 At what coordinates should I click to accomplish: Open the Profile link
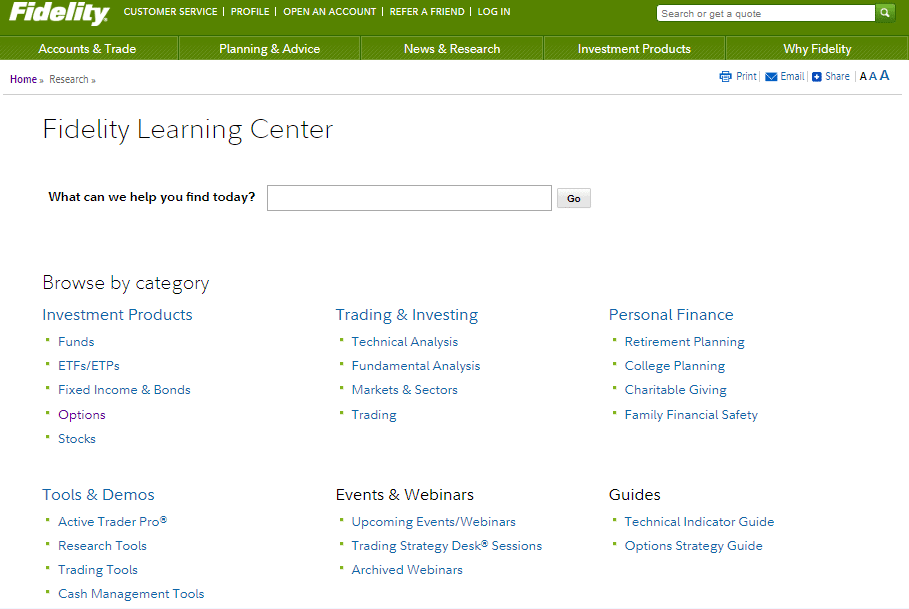(250, 12)
